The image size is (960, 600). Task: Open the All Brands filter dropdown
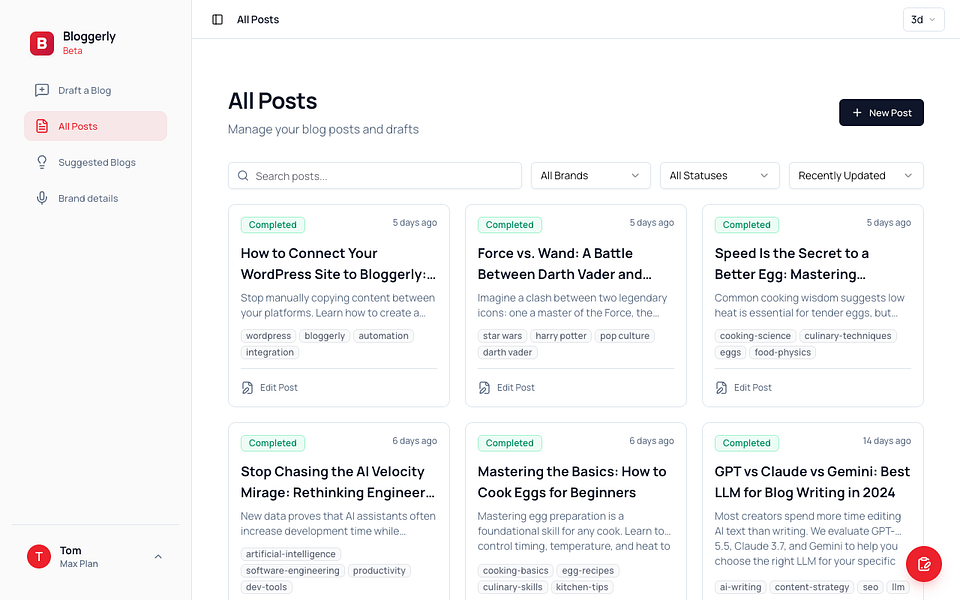pyautogui.click(x=590, y=176)
